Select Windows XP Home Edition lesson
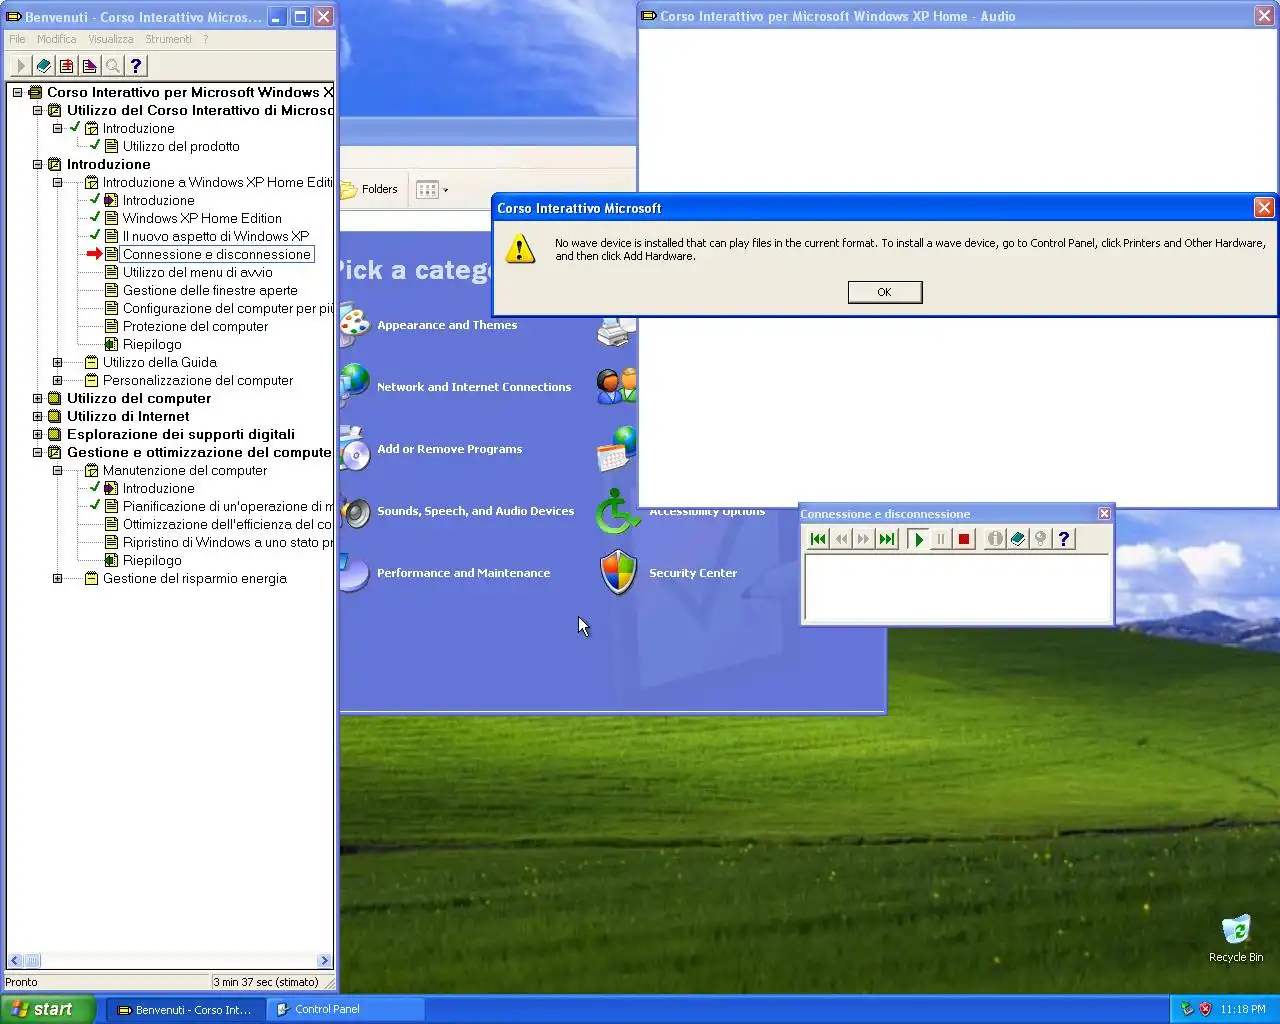The height and width of the screenshot is (1024, 1280). [202, 218]
